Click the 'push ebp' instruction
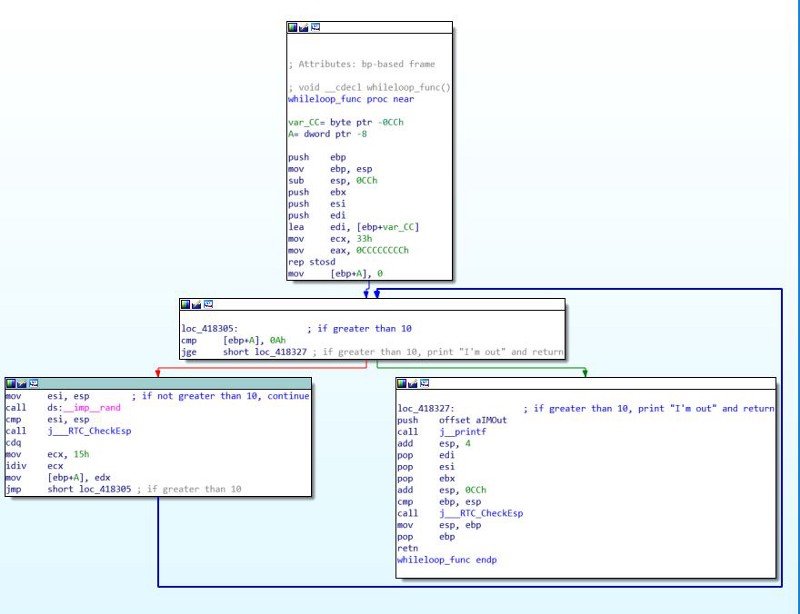 (x=317, y=157)
